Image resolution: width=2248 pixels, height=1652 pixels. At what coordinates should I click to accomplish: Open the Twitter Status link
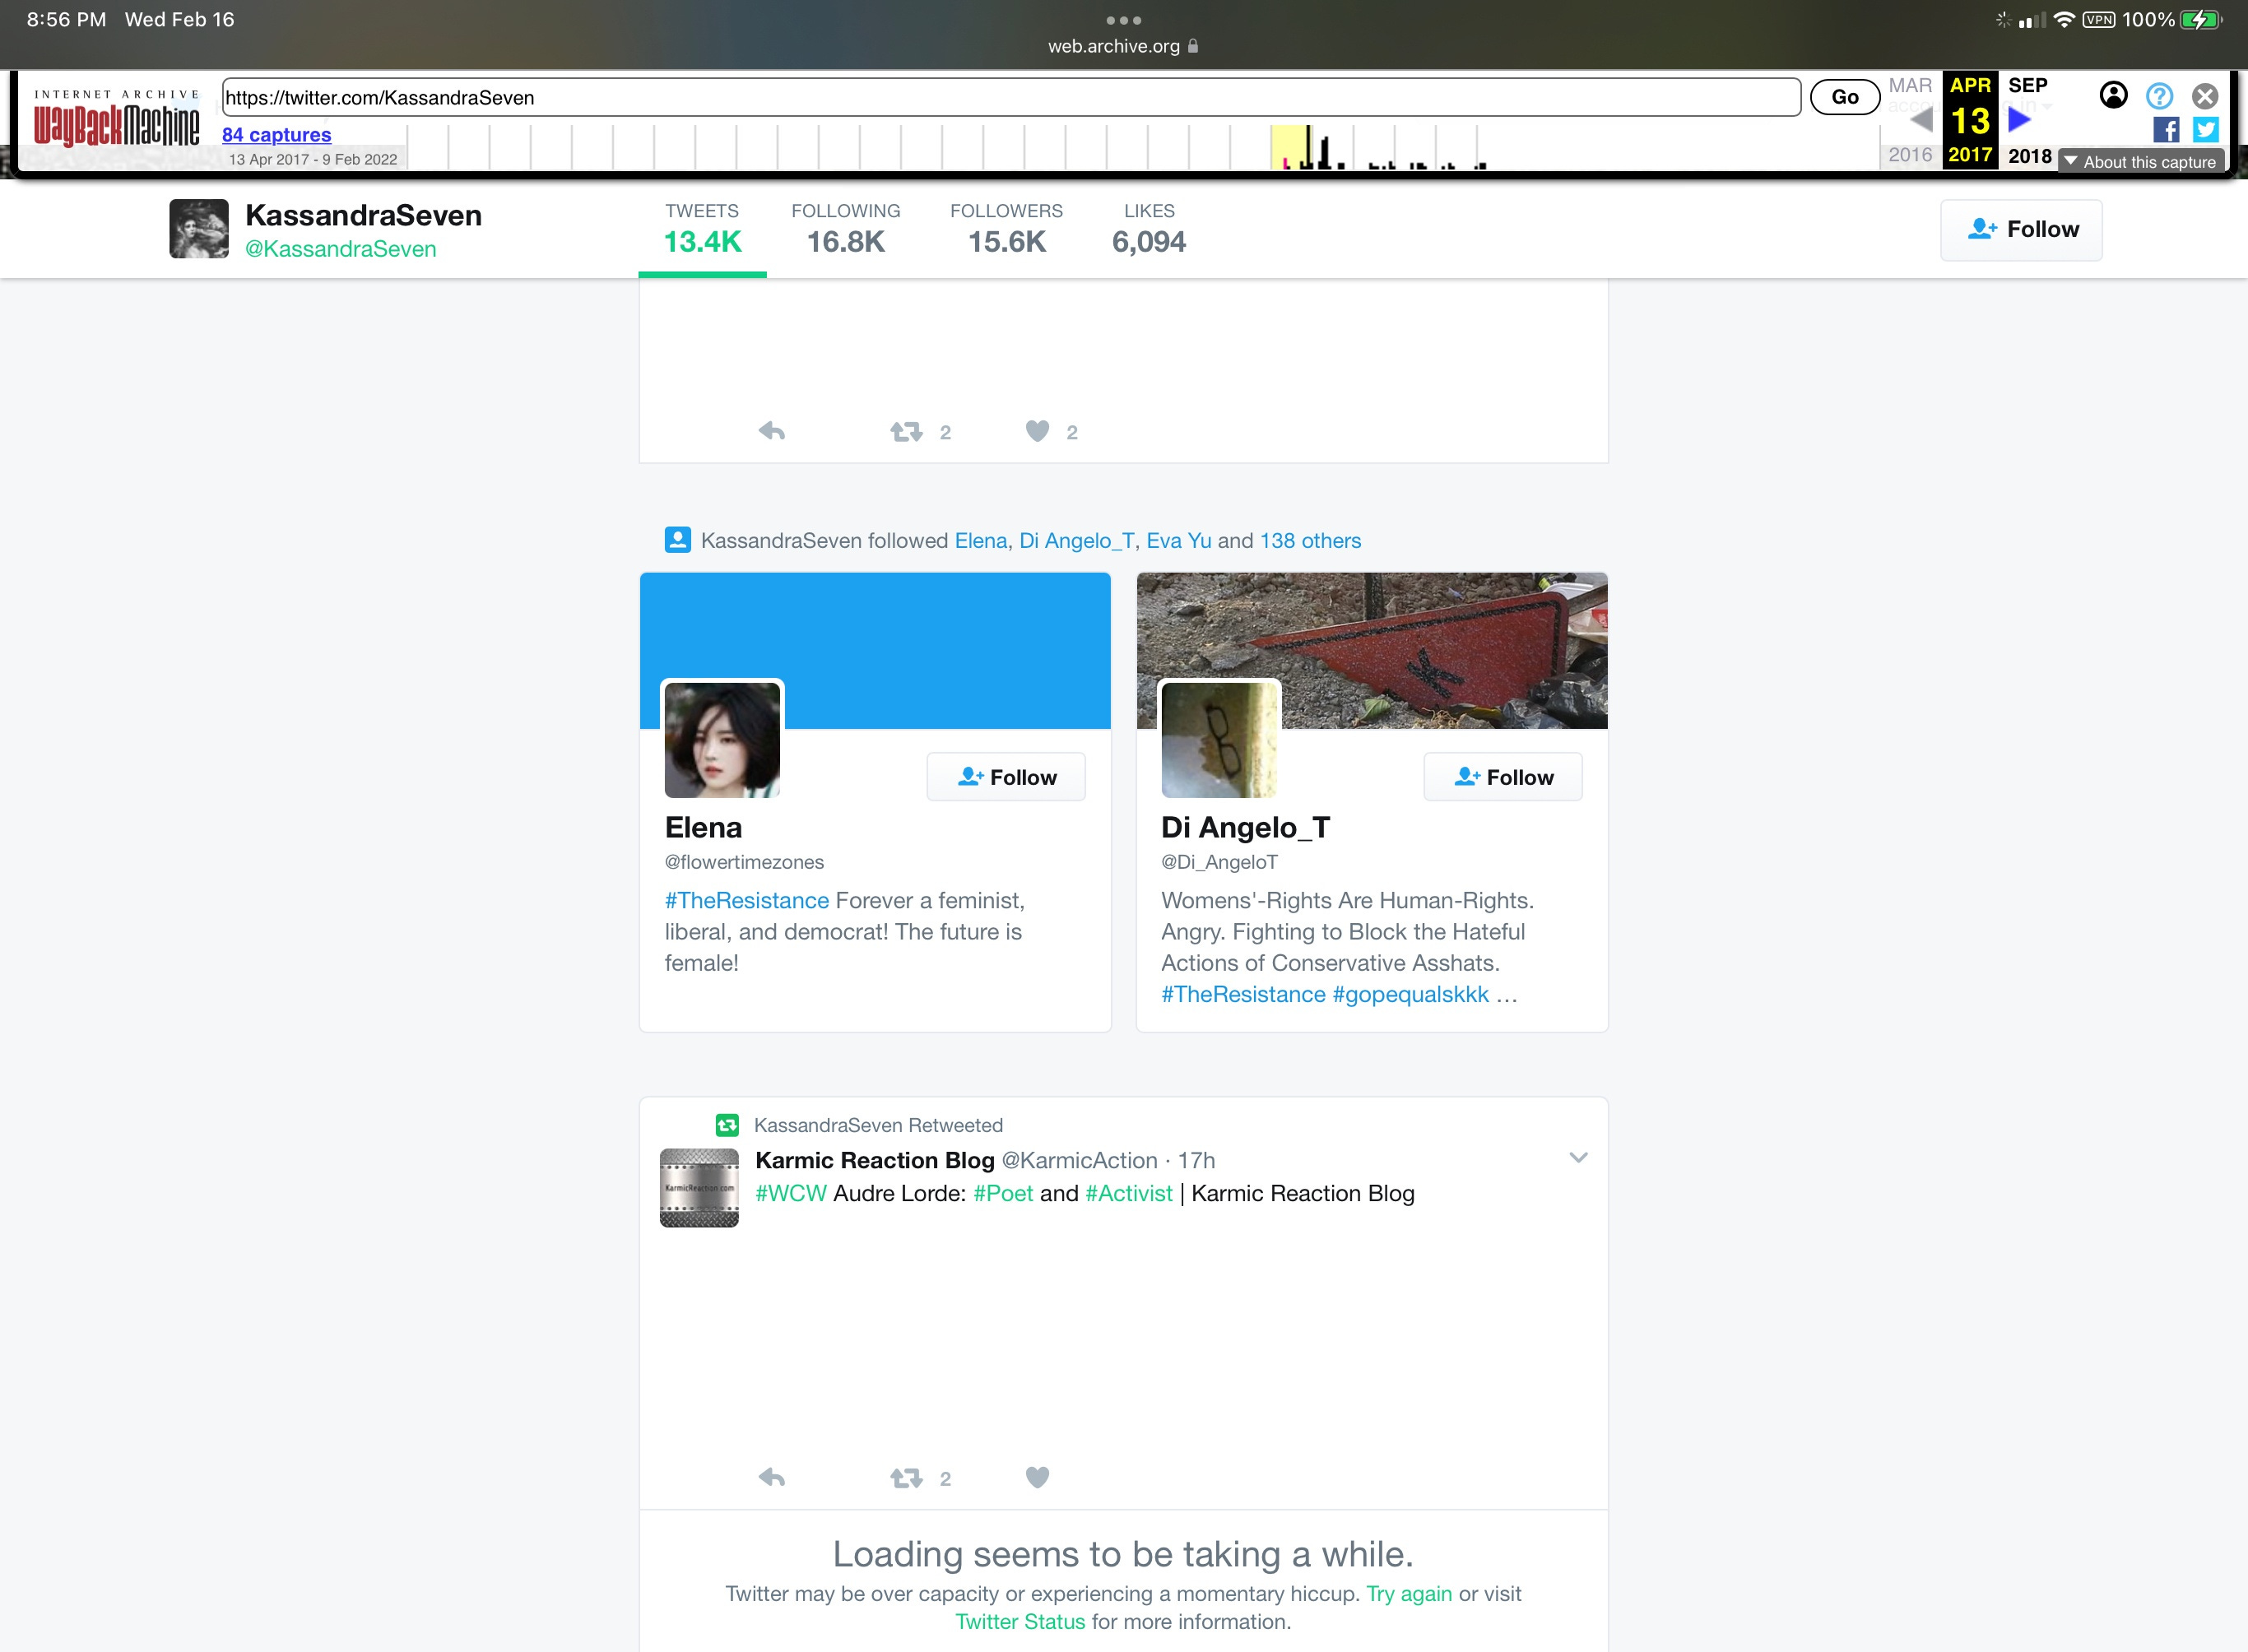(1020, 1622)
